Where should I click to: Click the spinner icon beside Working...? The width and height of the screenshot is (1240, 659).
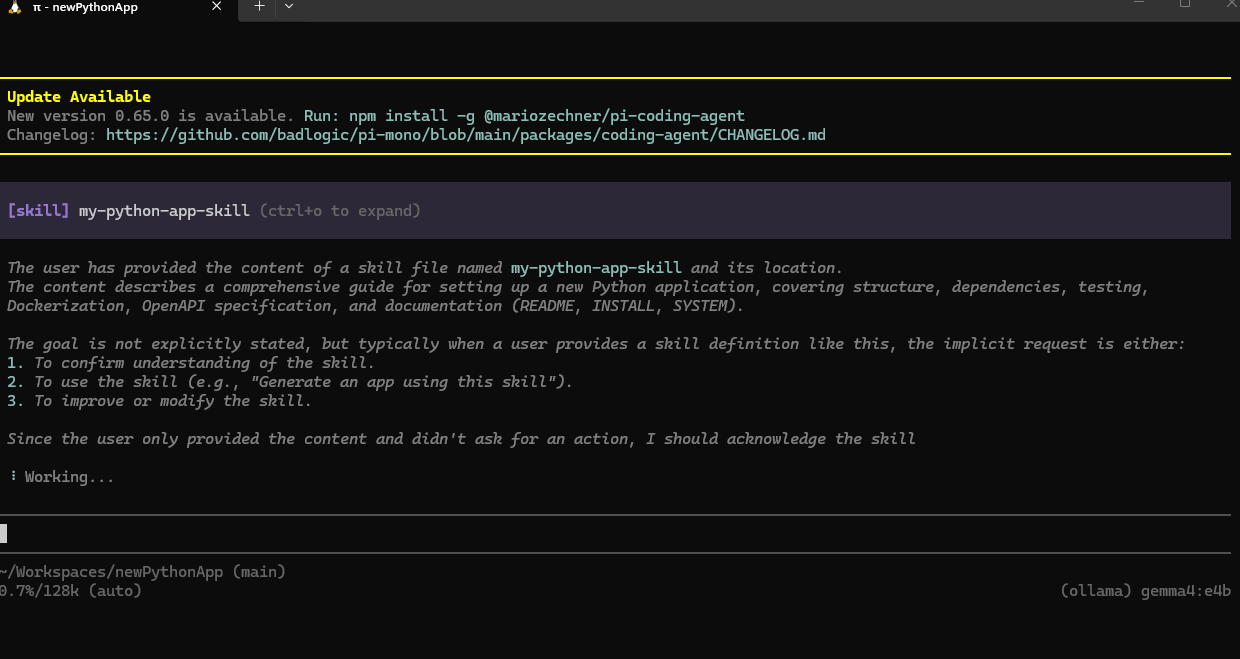click(13, 477)
